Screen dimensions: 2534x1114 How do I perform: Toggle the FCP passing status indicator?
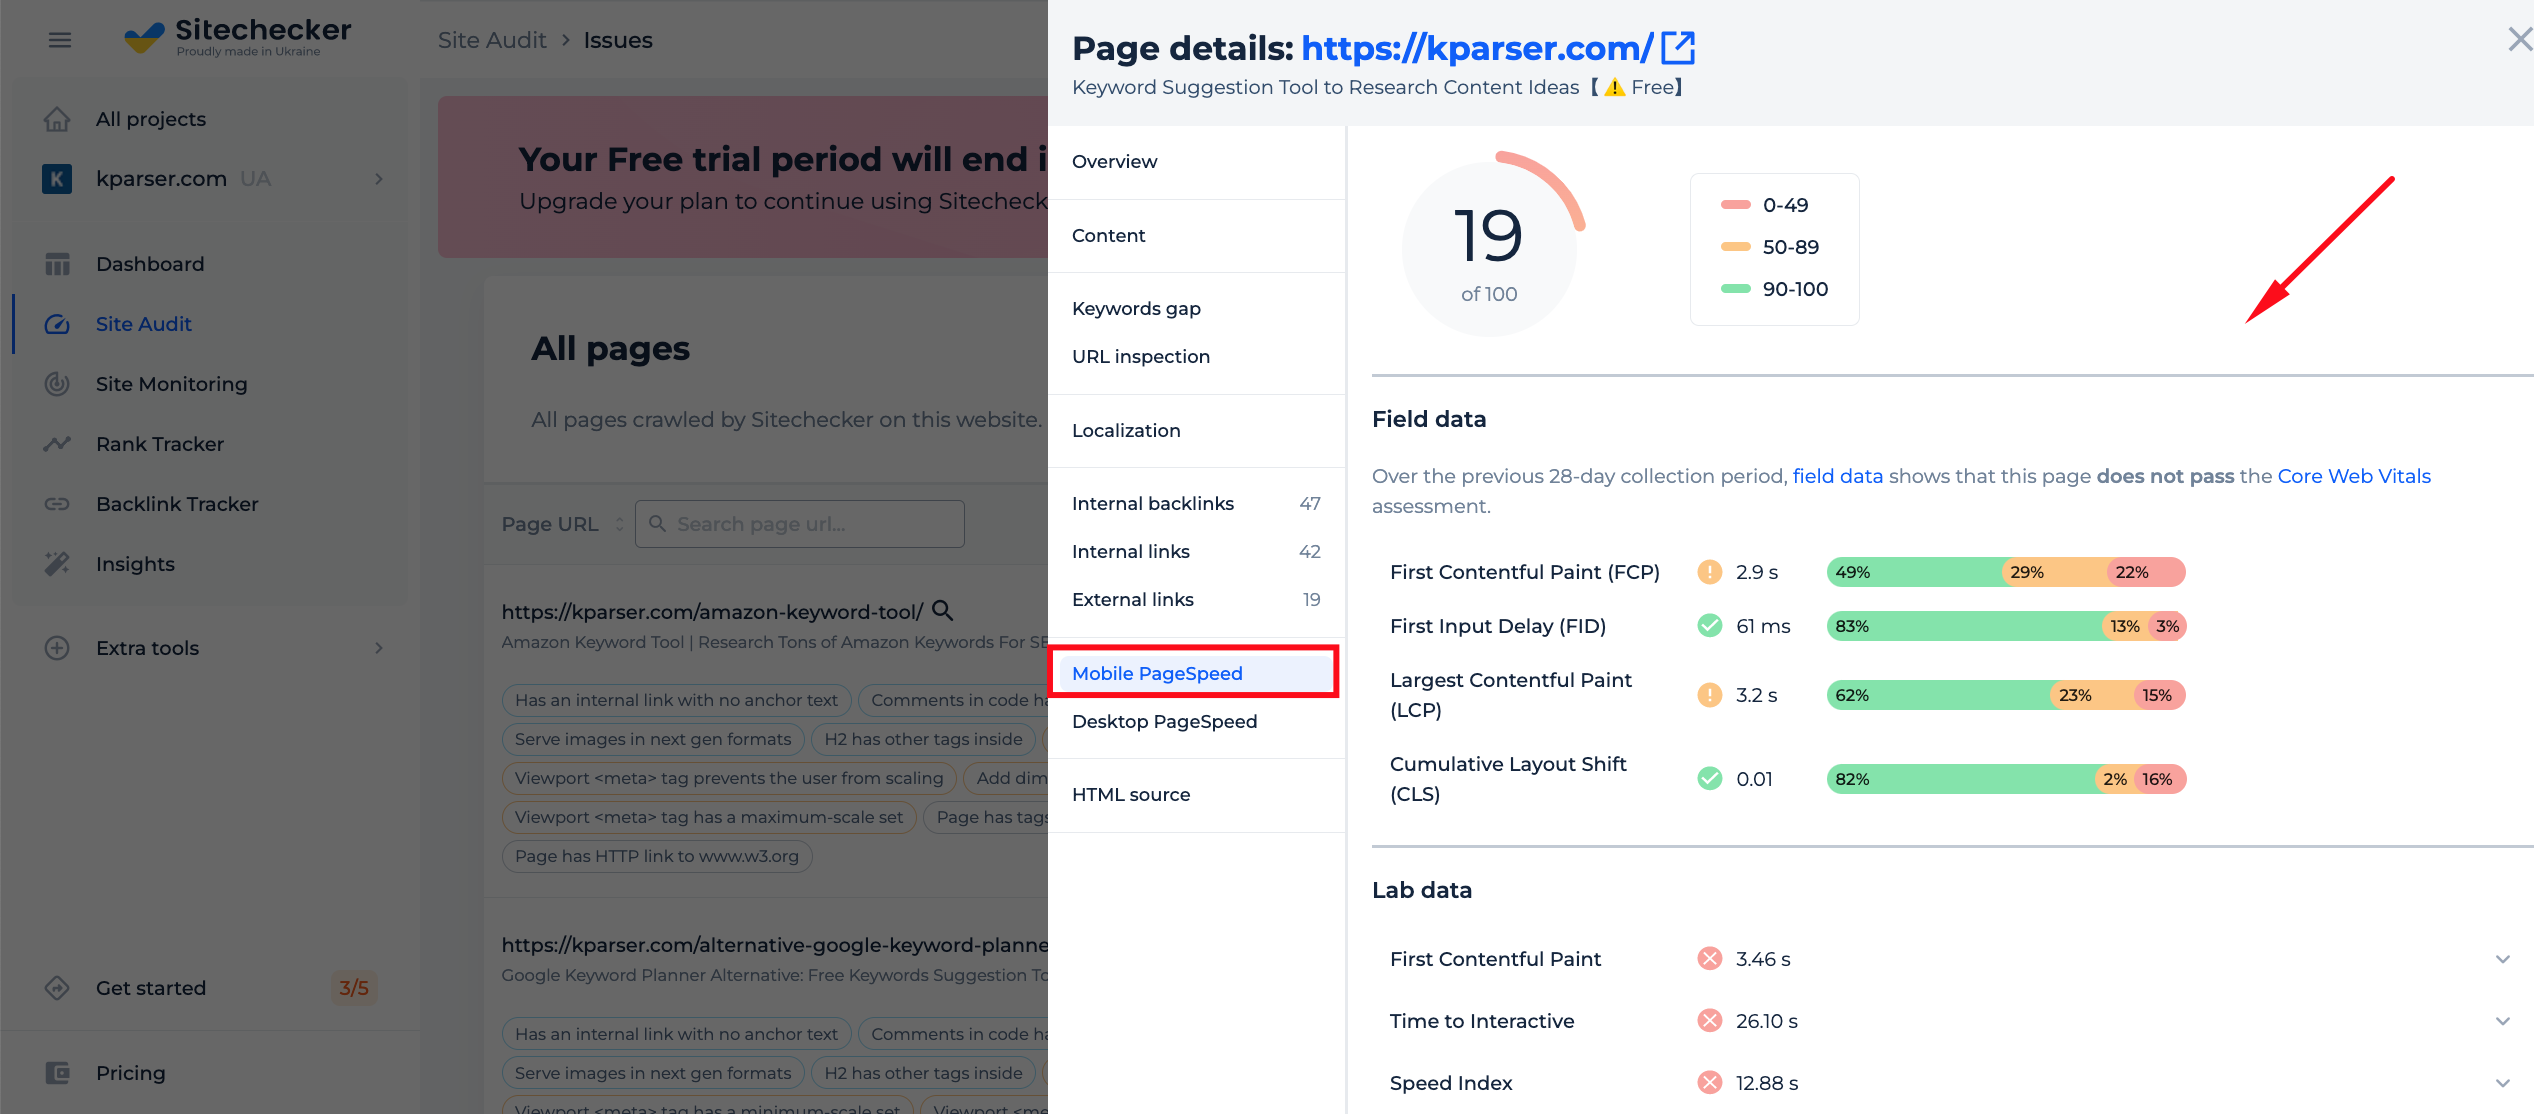(1710, 571)
